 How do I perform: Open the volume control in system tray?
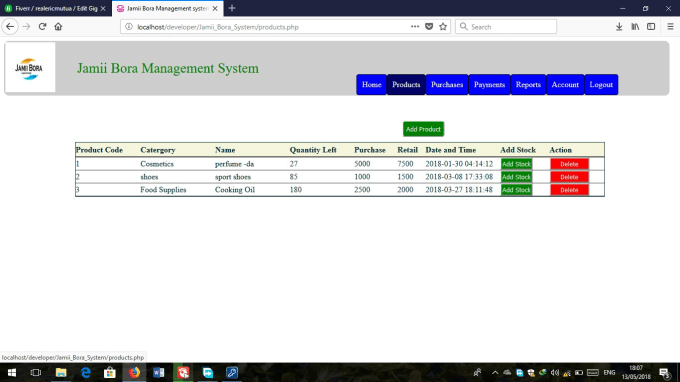point(555,372)
